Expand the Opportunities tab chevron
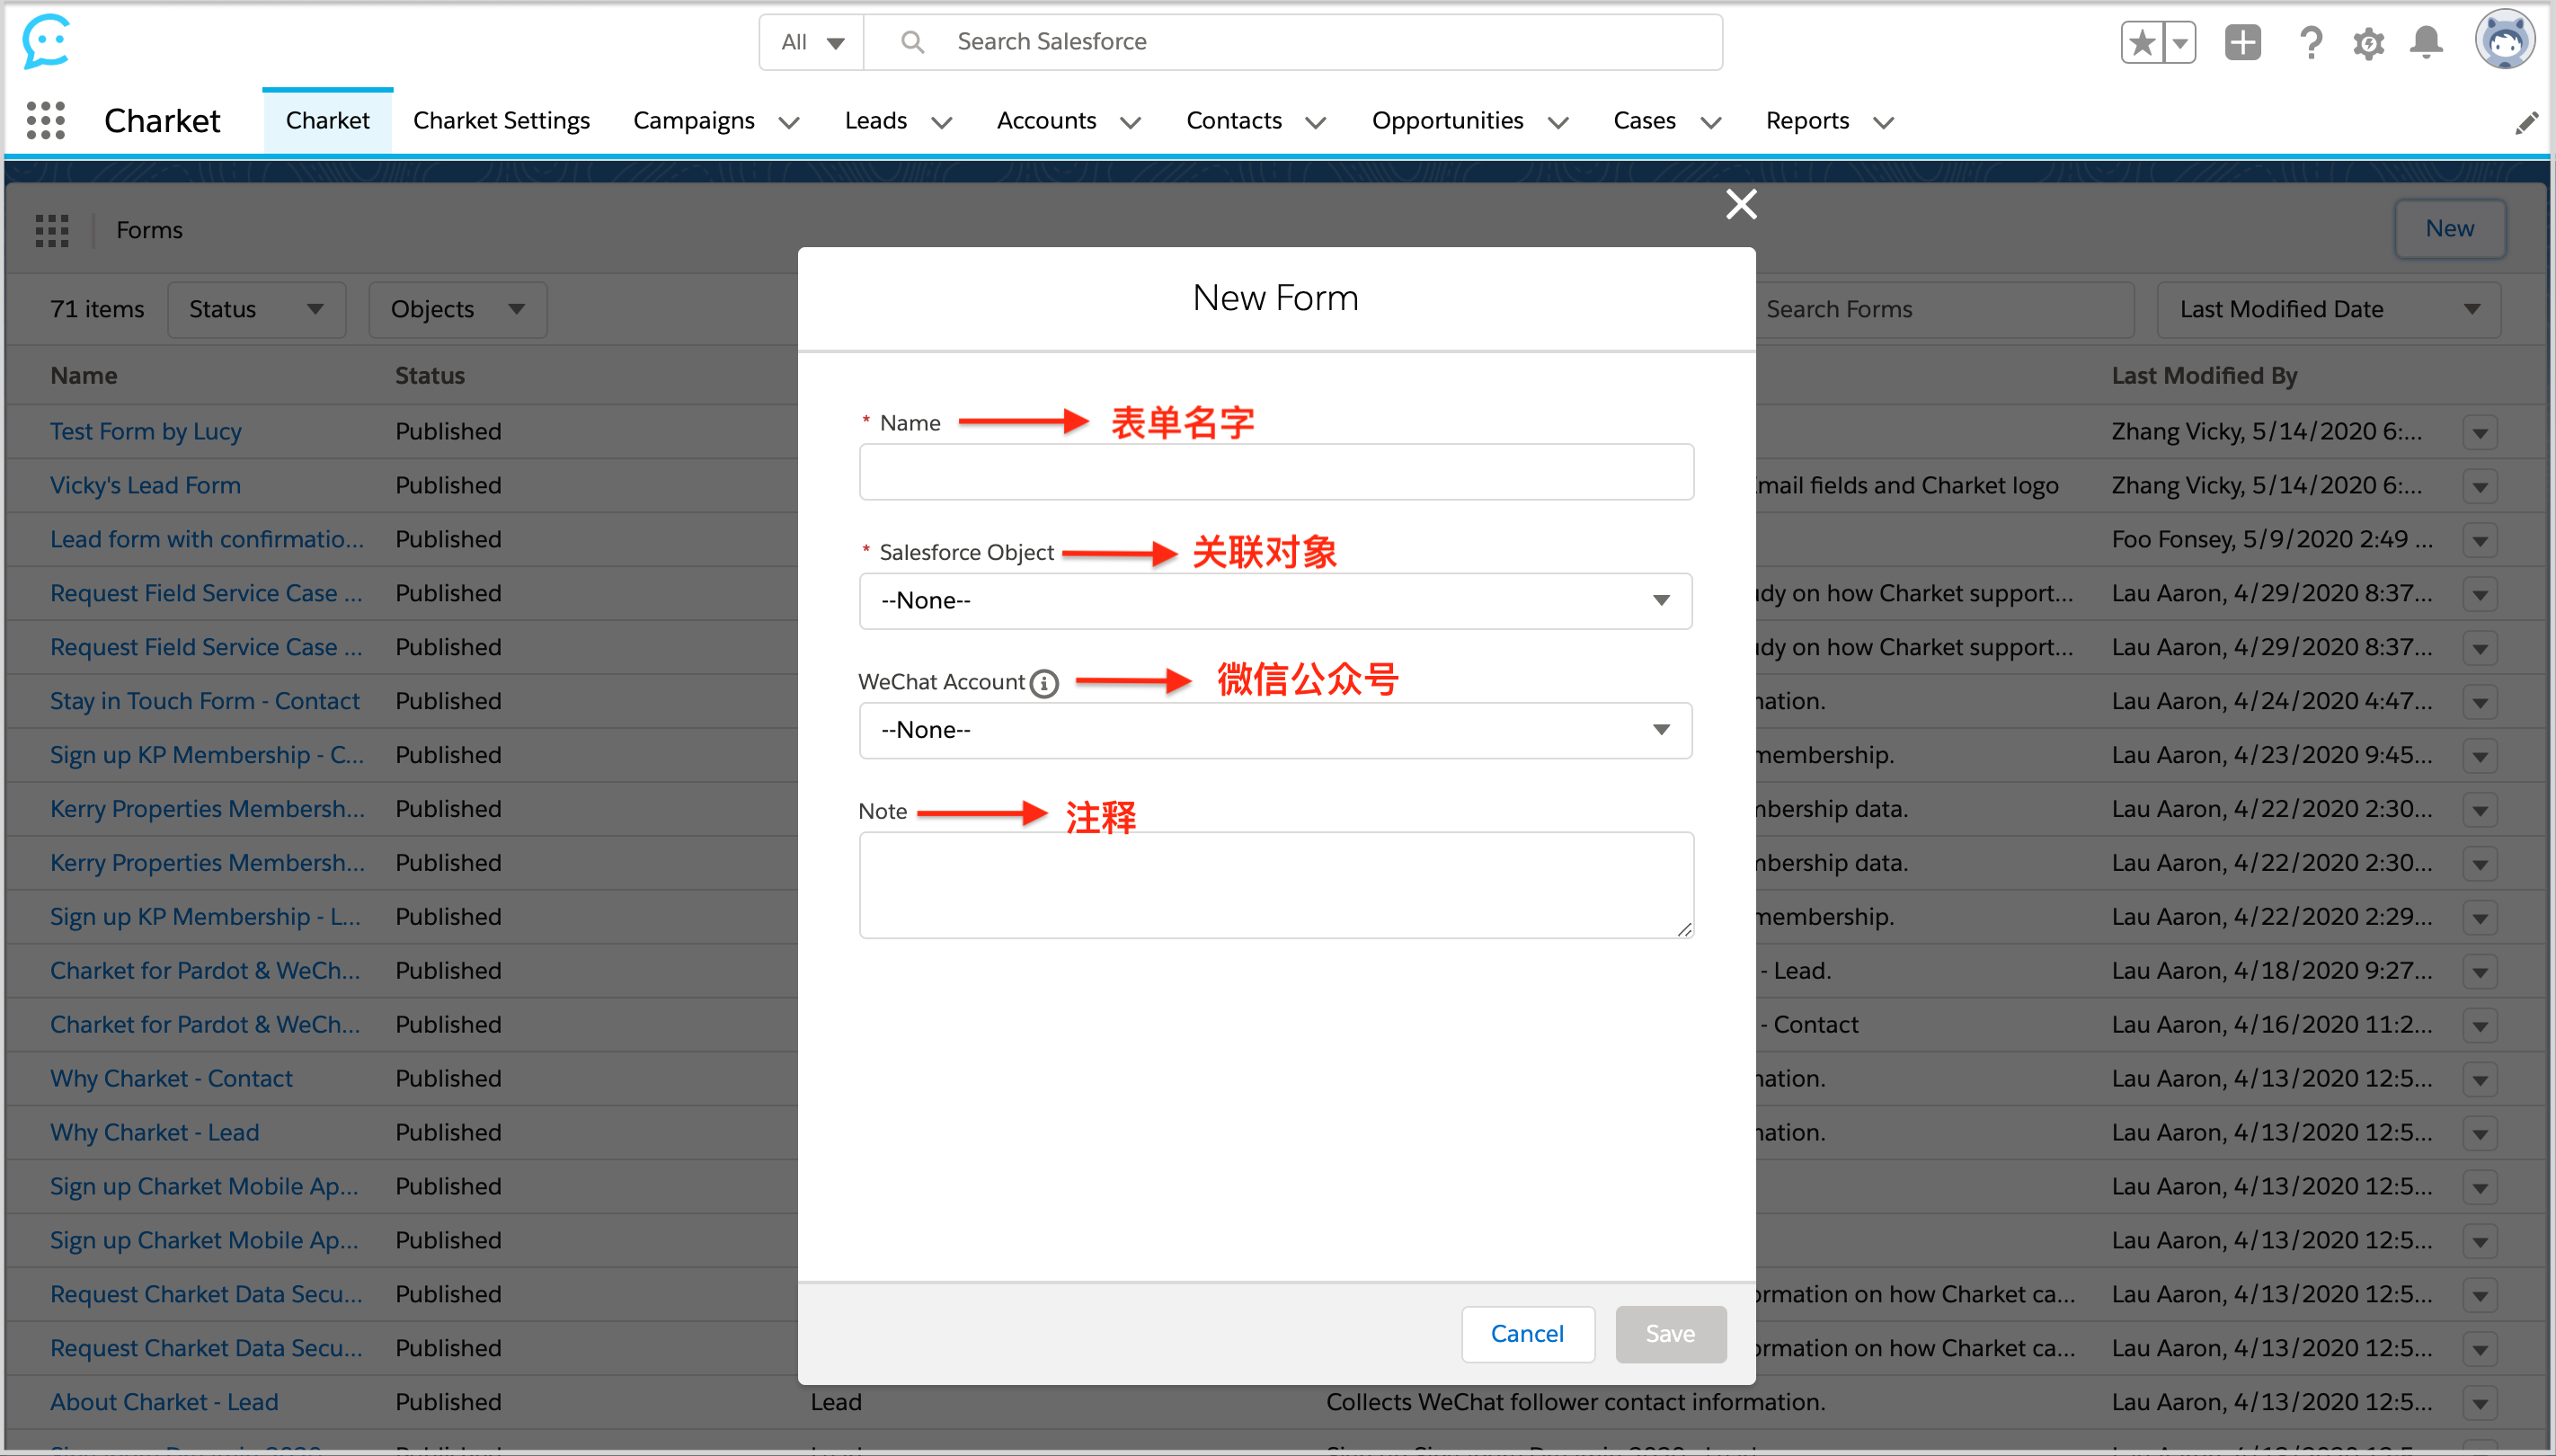Image resolution: width=2556 pixels, height=1456 pixels. click(x=1558, y=122)
